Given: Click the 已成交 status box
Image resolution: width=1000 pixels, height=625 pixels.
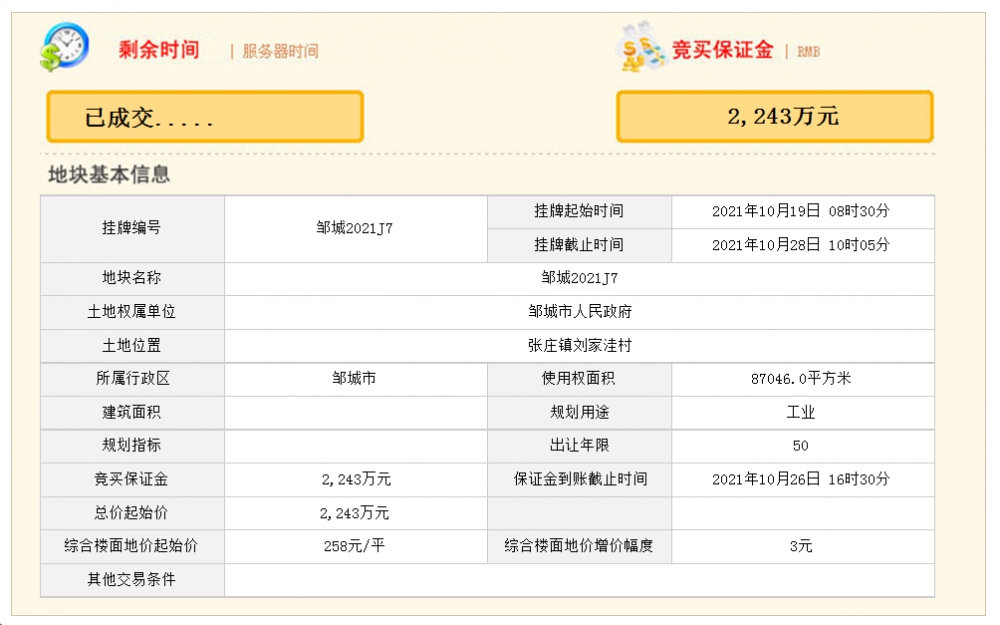Looking at the screenshot, I should 205,116.
